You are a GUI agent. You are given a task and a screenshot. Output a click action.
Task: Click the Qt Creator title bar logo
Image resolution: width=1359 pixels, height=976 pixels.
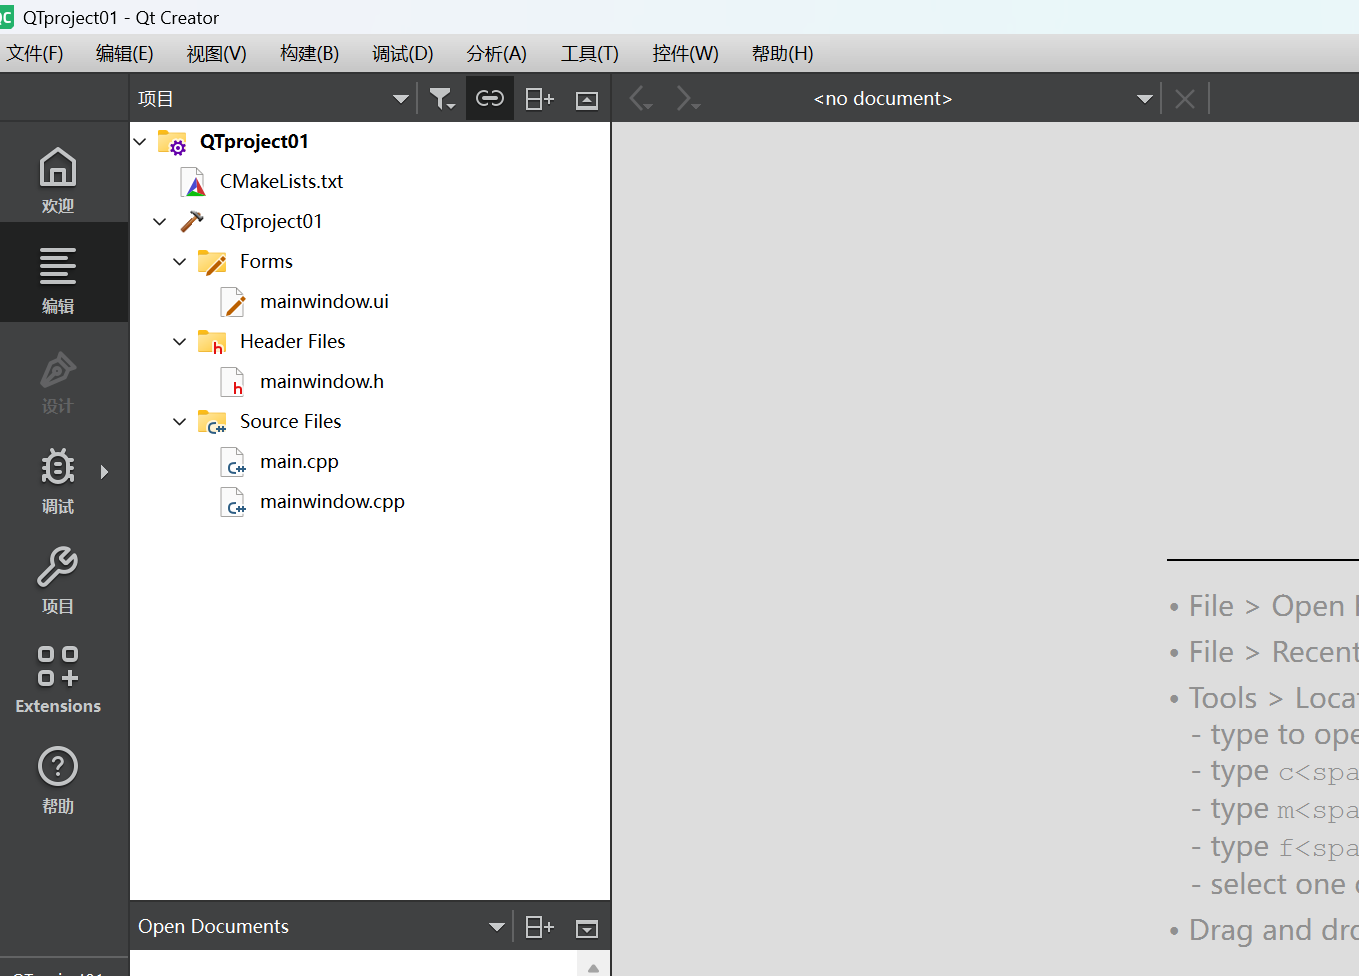pyautogui.click(x=6, y=17)
